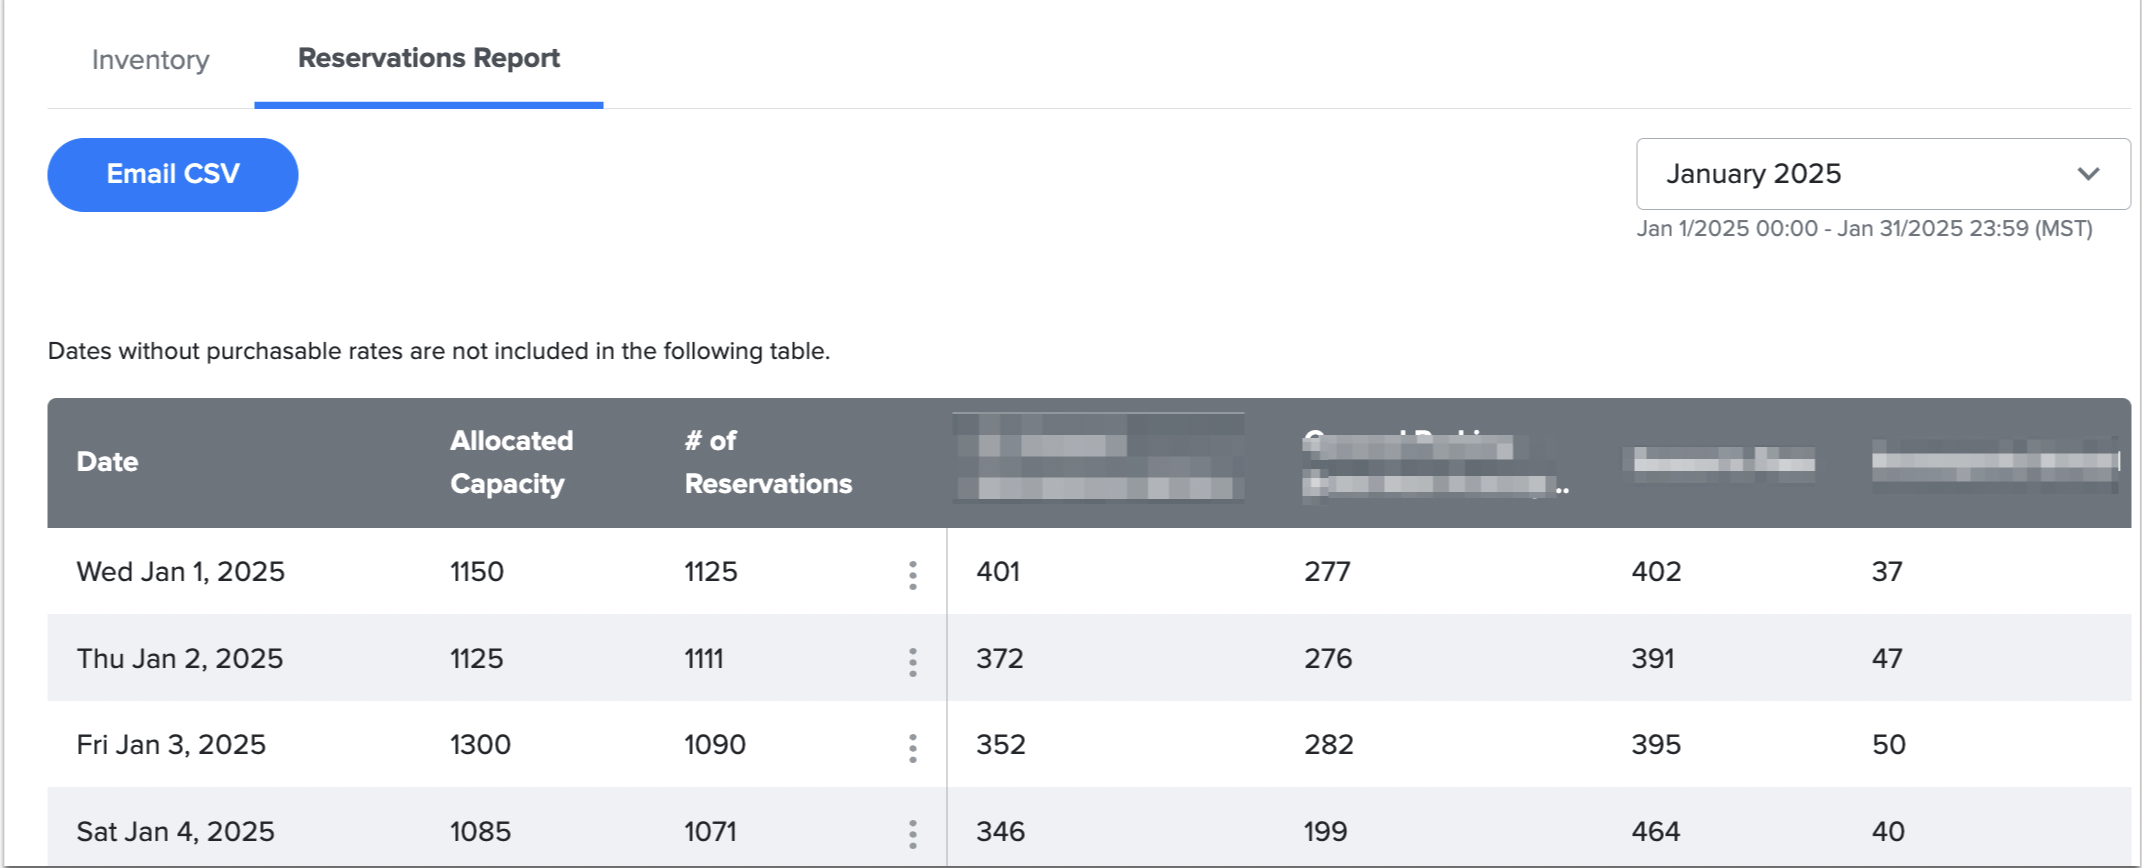Select the Fri Jan 3, 2025 row date
The width and height of the screenshot is (2142, 868).
171,745
